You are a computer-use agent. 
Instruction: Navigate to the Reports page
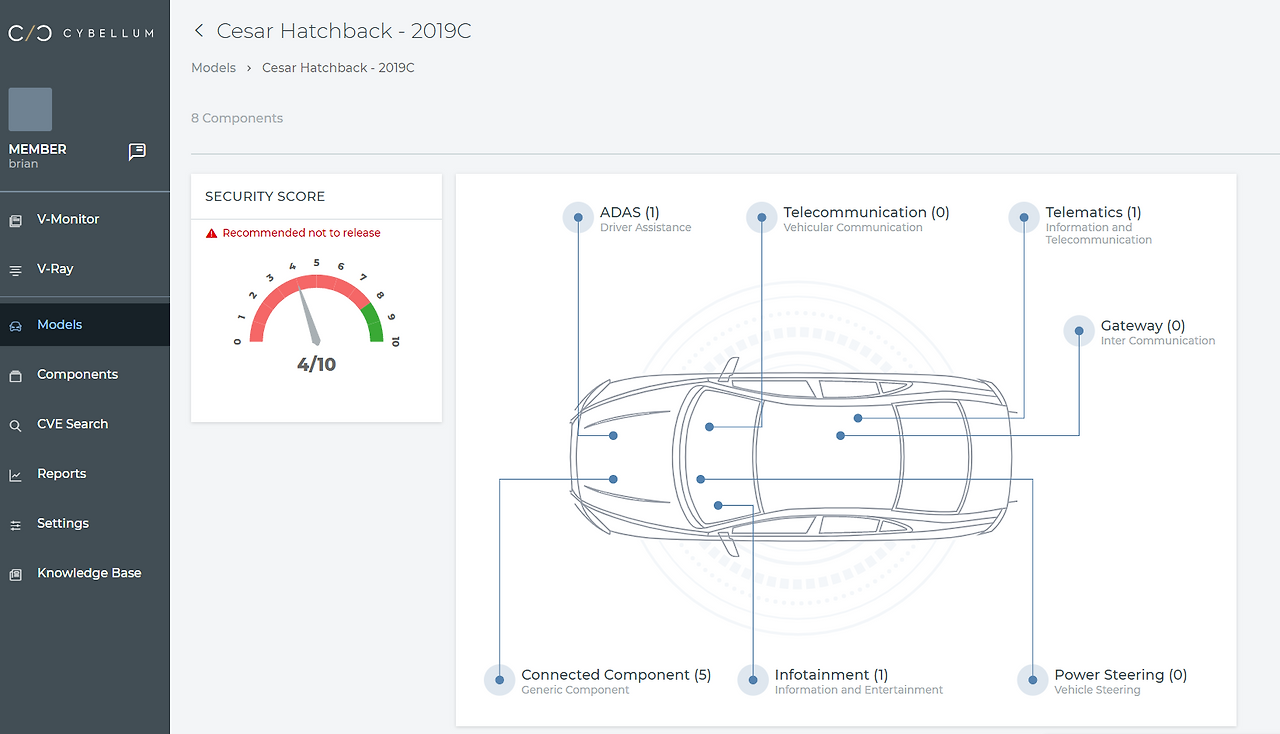tap(61, 474)
